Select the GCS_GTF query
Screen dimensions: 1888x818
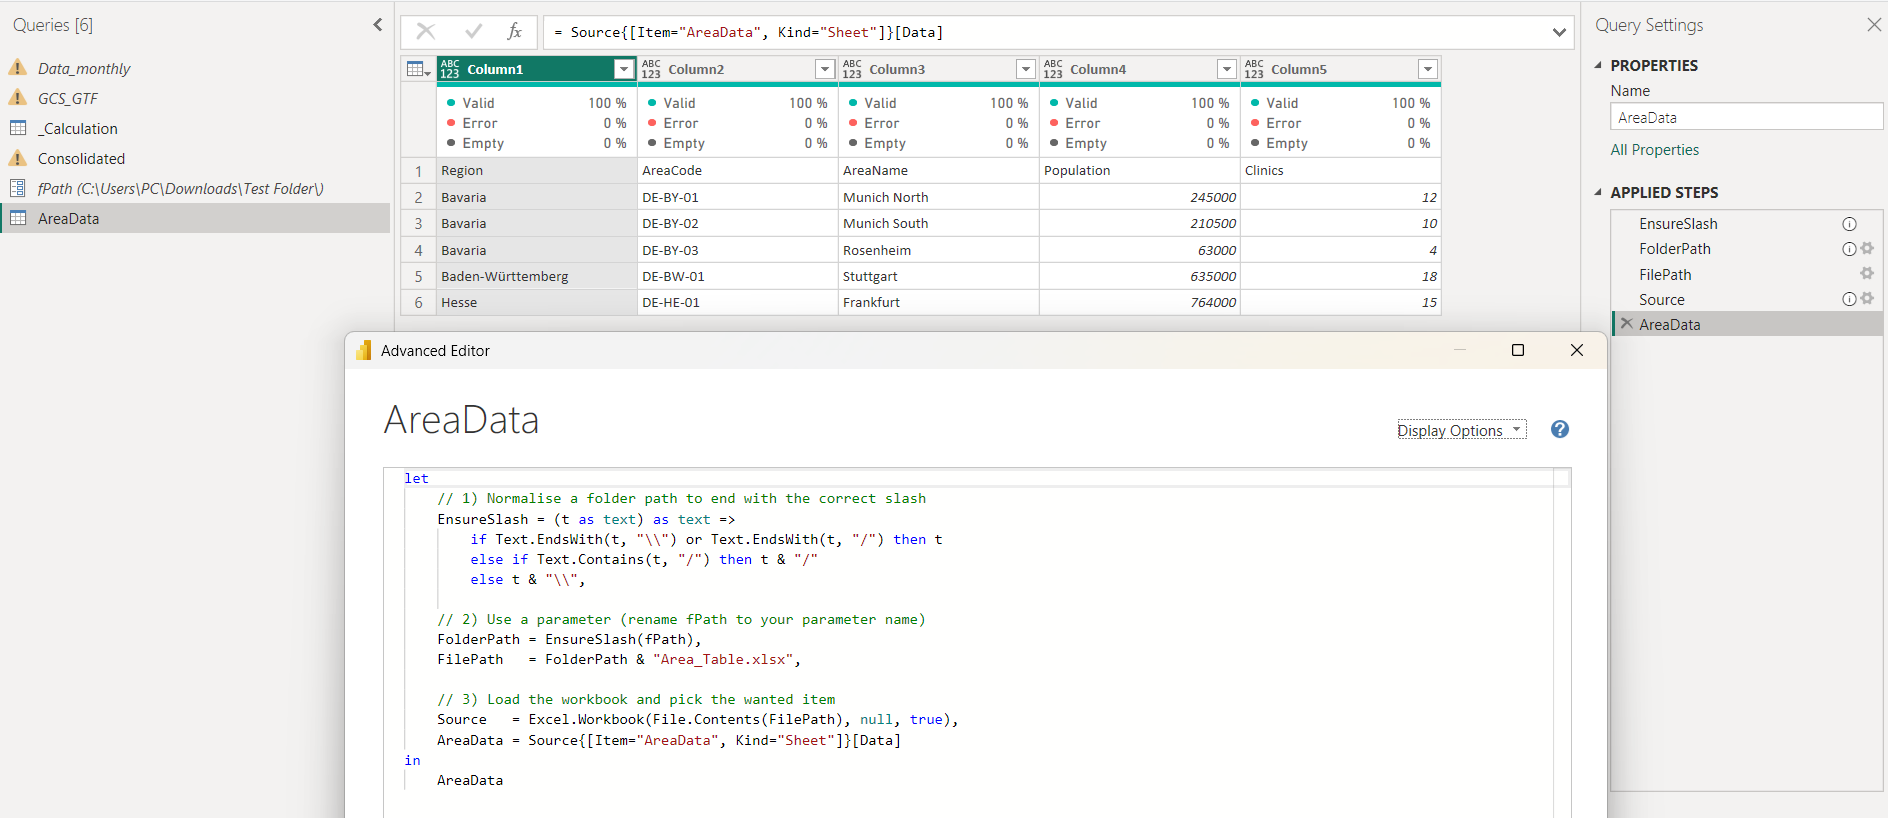[x=195, y=98]
